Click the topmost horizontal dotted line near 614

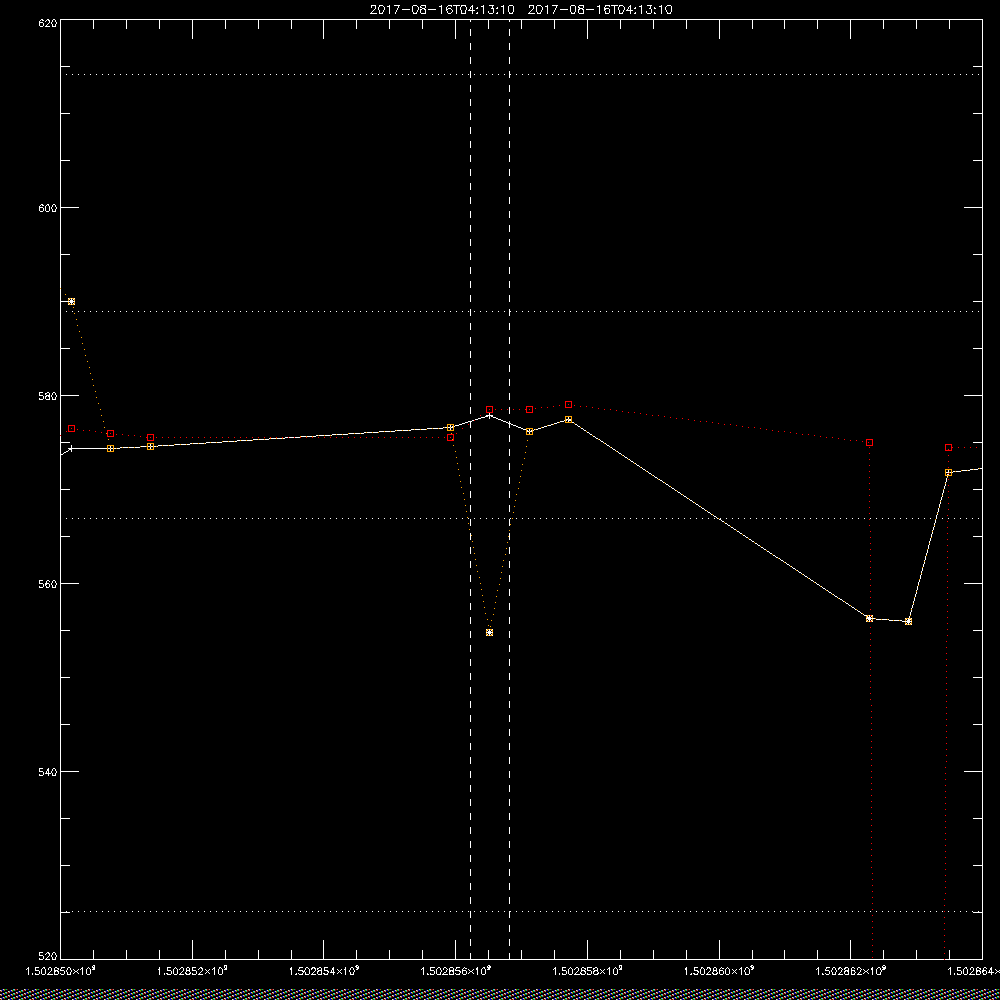[x=521, y=75]
